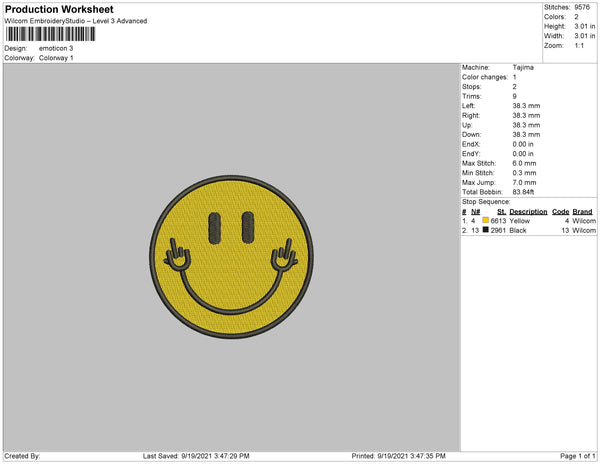Click the 'St.' column header
The width and height of the screenshot is (600, 464).
pyautogui.click(x=502, y=212)
